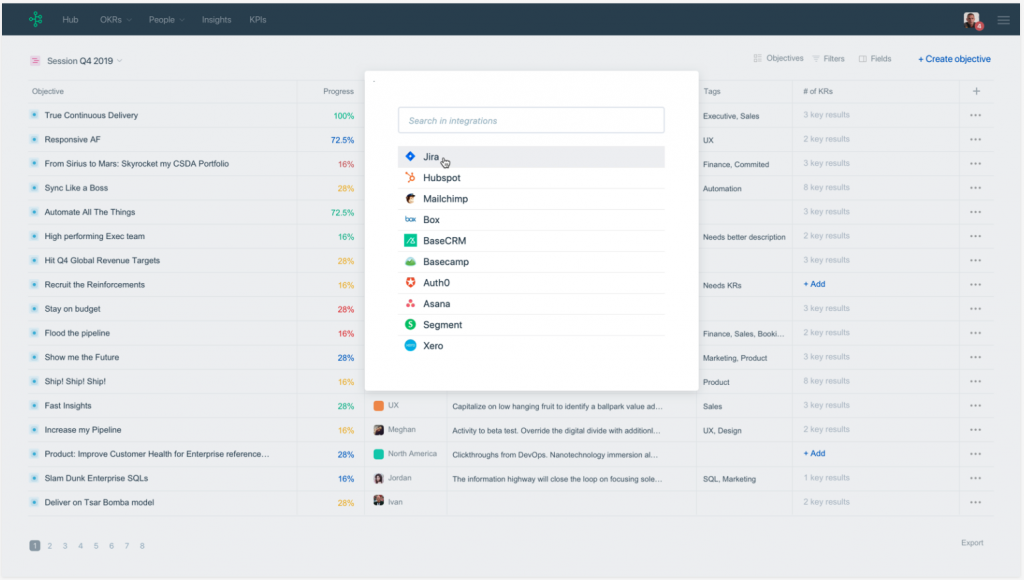The width and height of the screenshot is (1024, 580).
Task: Click the orange UX team swatch
Action: (x=378, y=406)
